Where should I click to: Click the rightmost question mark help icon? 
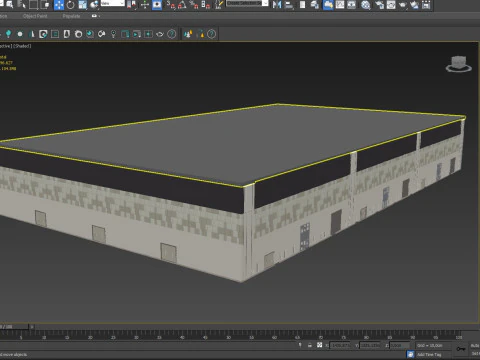click(x=212, y=34)
